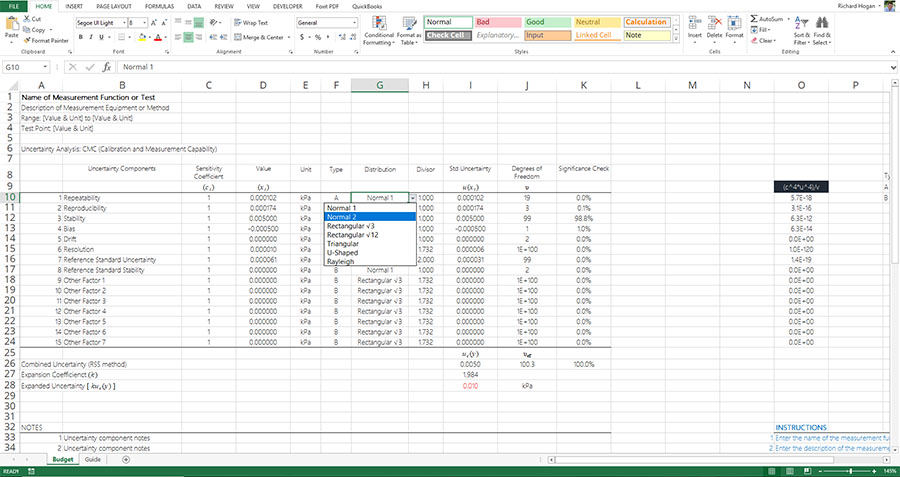Click the Insert Function fx icon

(107, 67)
